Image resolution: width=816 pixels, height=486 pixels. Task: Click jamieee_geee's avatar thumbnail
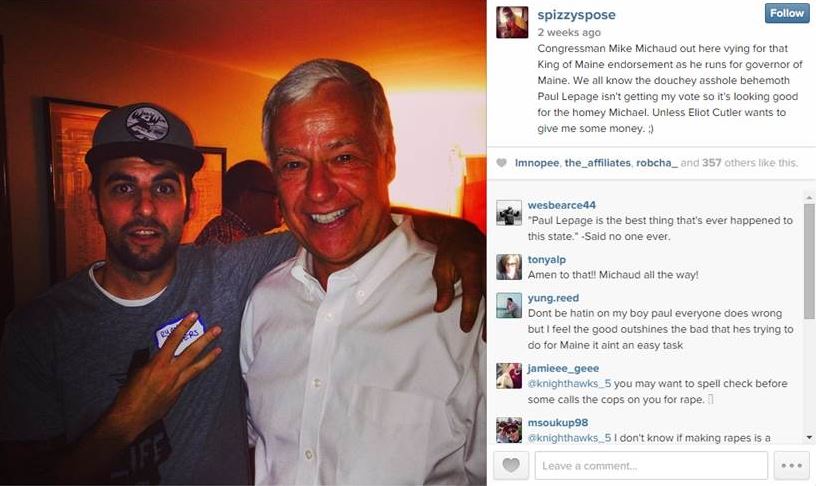click(509, 376)
